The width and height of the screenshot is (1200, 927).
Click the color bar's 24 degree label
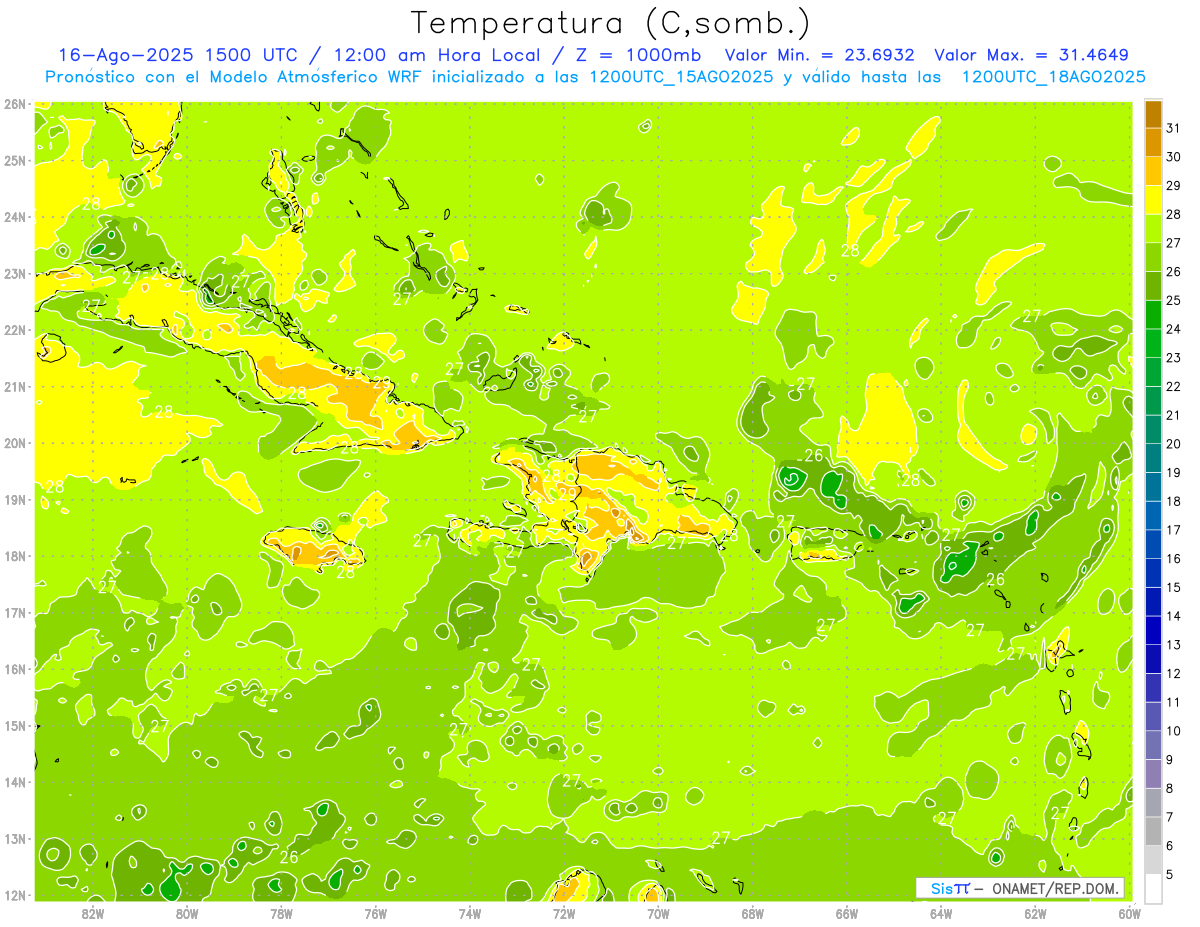pyautogui.click(x=1174, y=329)
